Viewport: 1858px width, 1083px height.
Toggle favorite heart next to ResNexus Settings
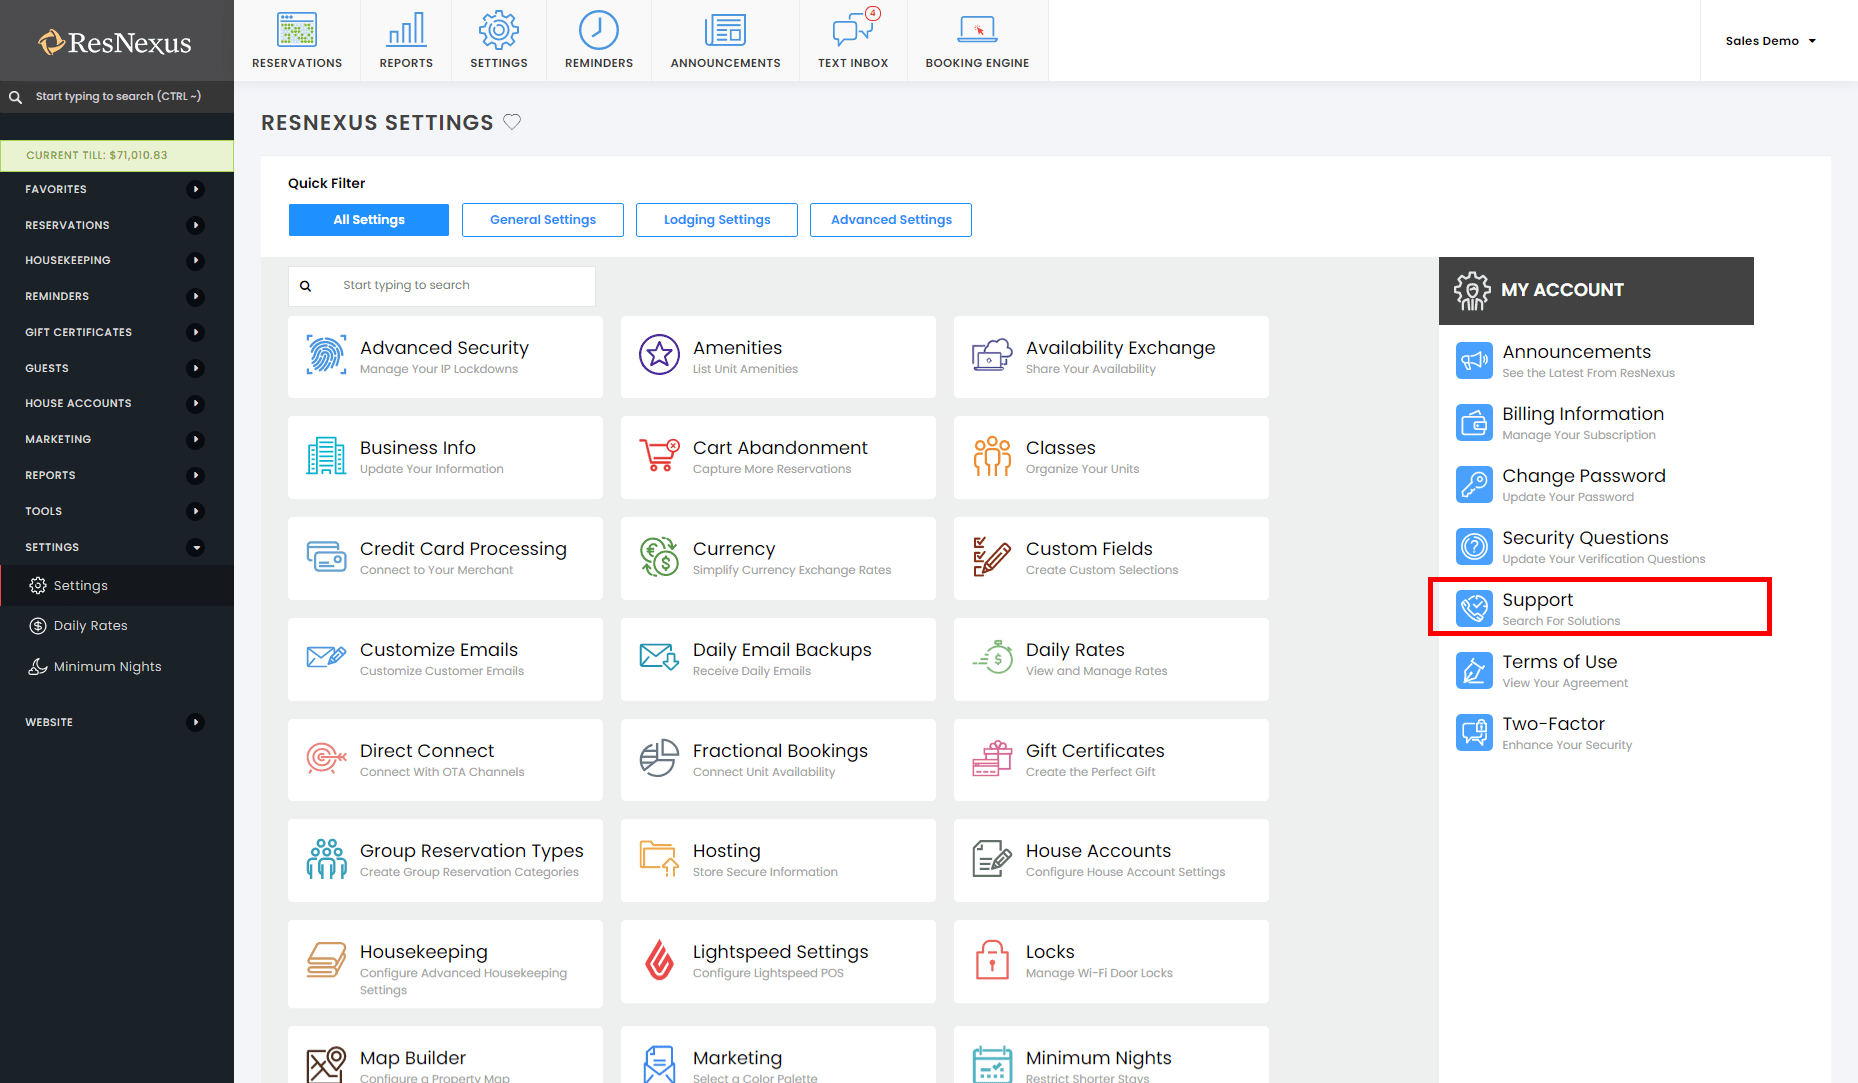[512, 122]
